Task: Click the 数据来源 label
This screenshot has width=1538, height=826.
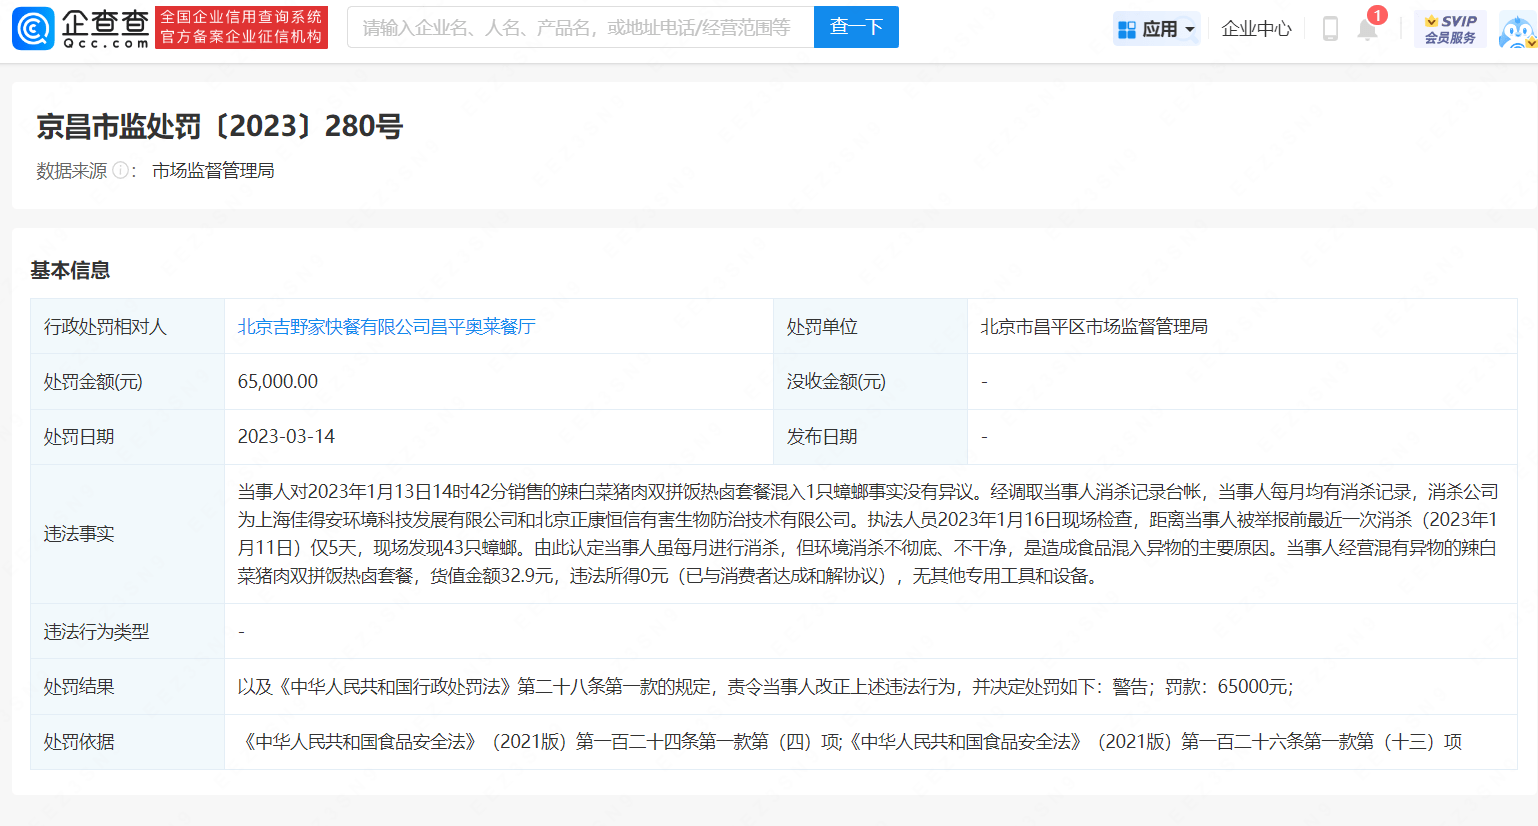Action: click(71, 171)
